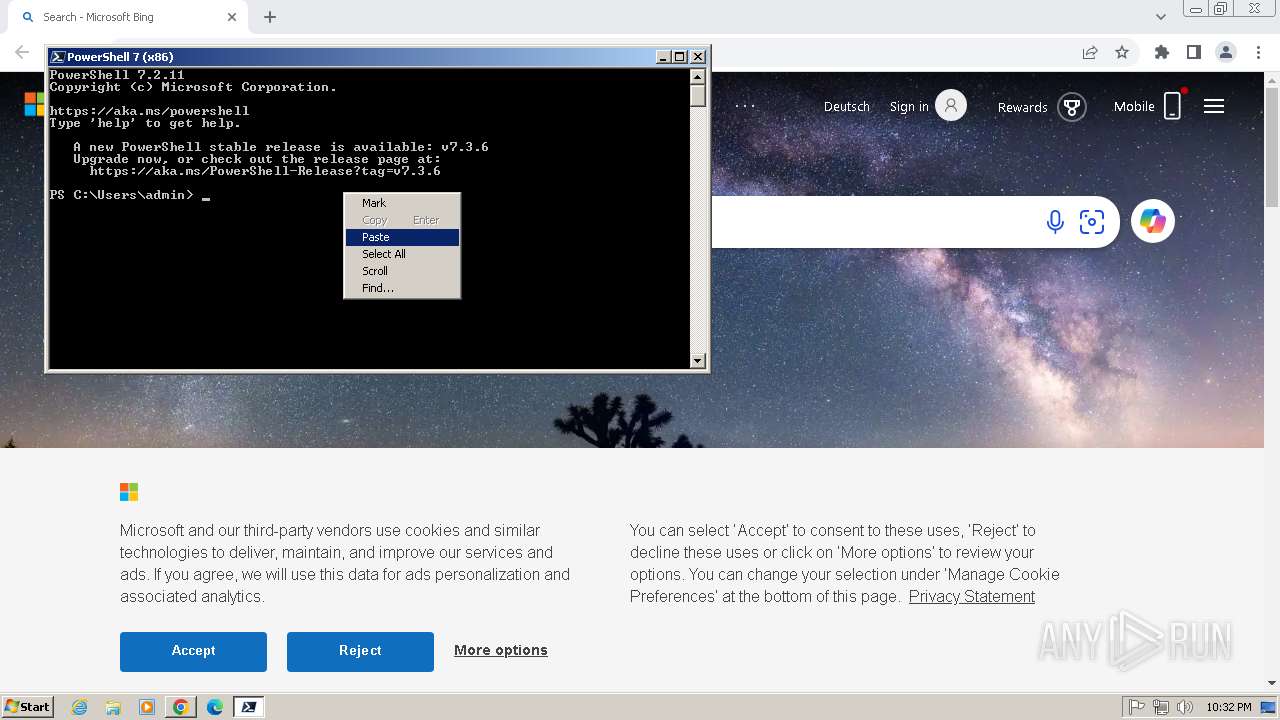Toggle Chrome side panel icon
1280x720 pixels.
[x=1193, y=53]
